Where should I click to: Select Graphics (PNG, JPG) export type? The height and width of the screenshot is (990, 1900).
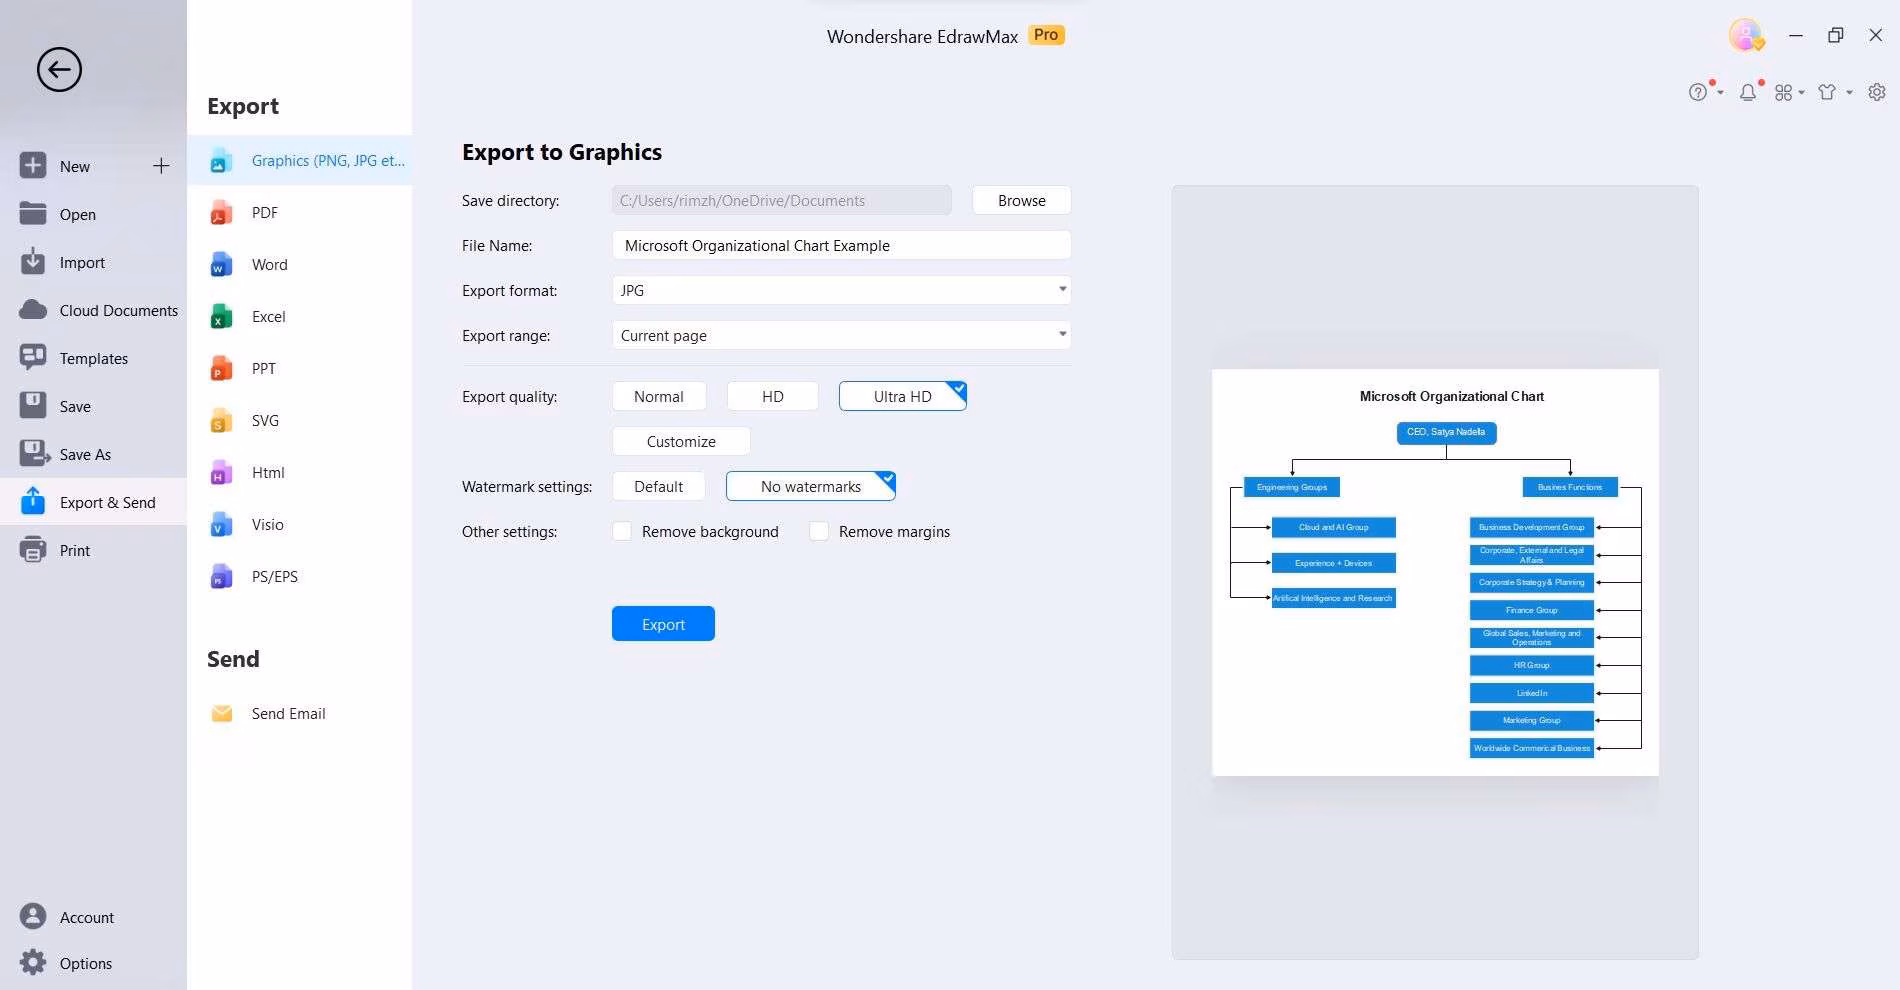(300, 160)
